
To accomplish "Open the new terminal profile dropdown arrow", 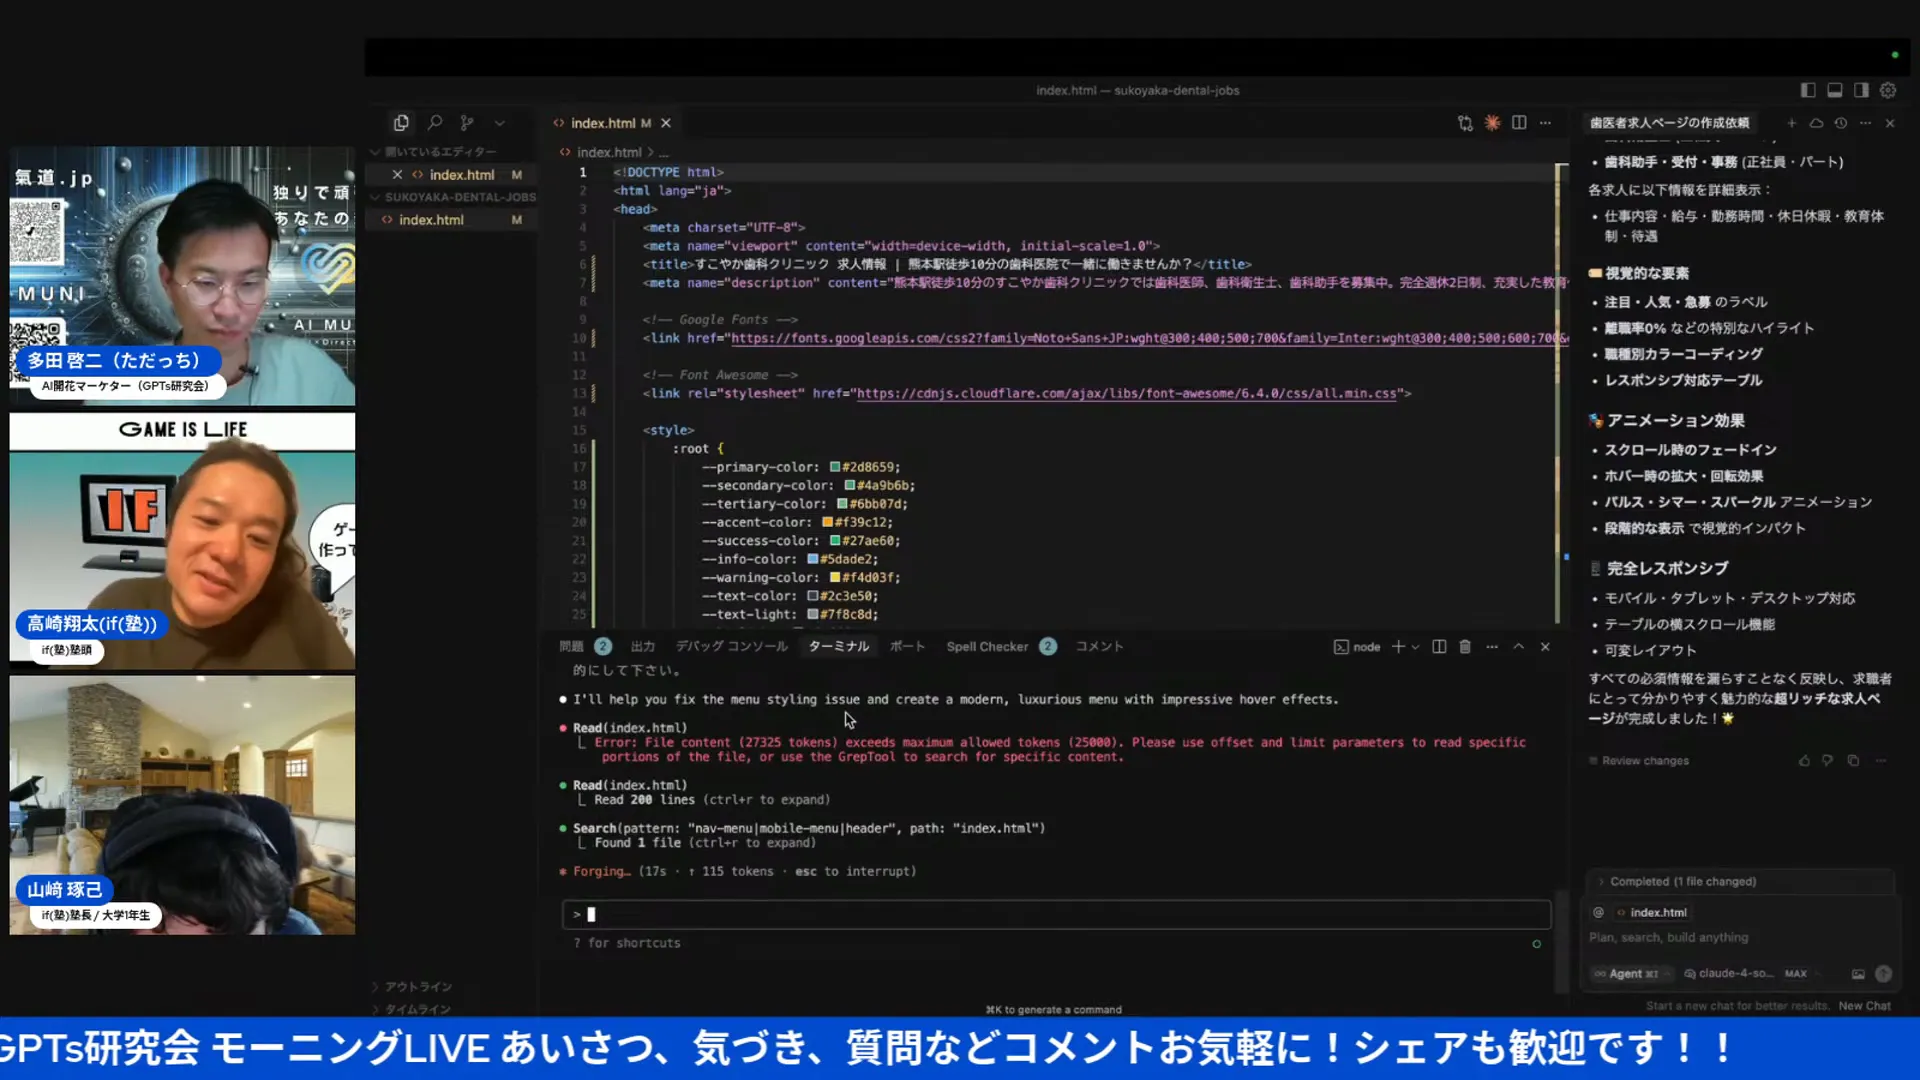I will pyautogui.click(x=1415, y=647).
